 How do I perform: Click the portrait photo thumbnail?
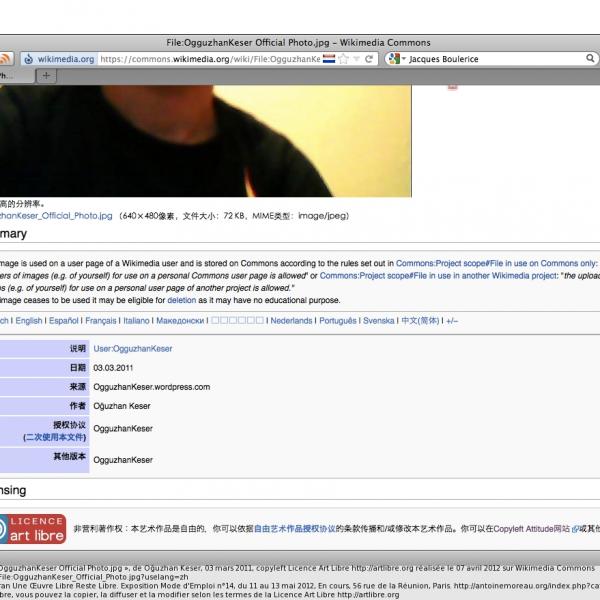tap(205, 141)
